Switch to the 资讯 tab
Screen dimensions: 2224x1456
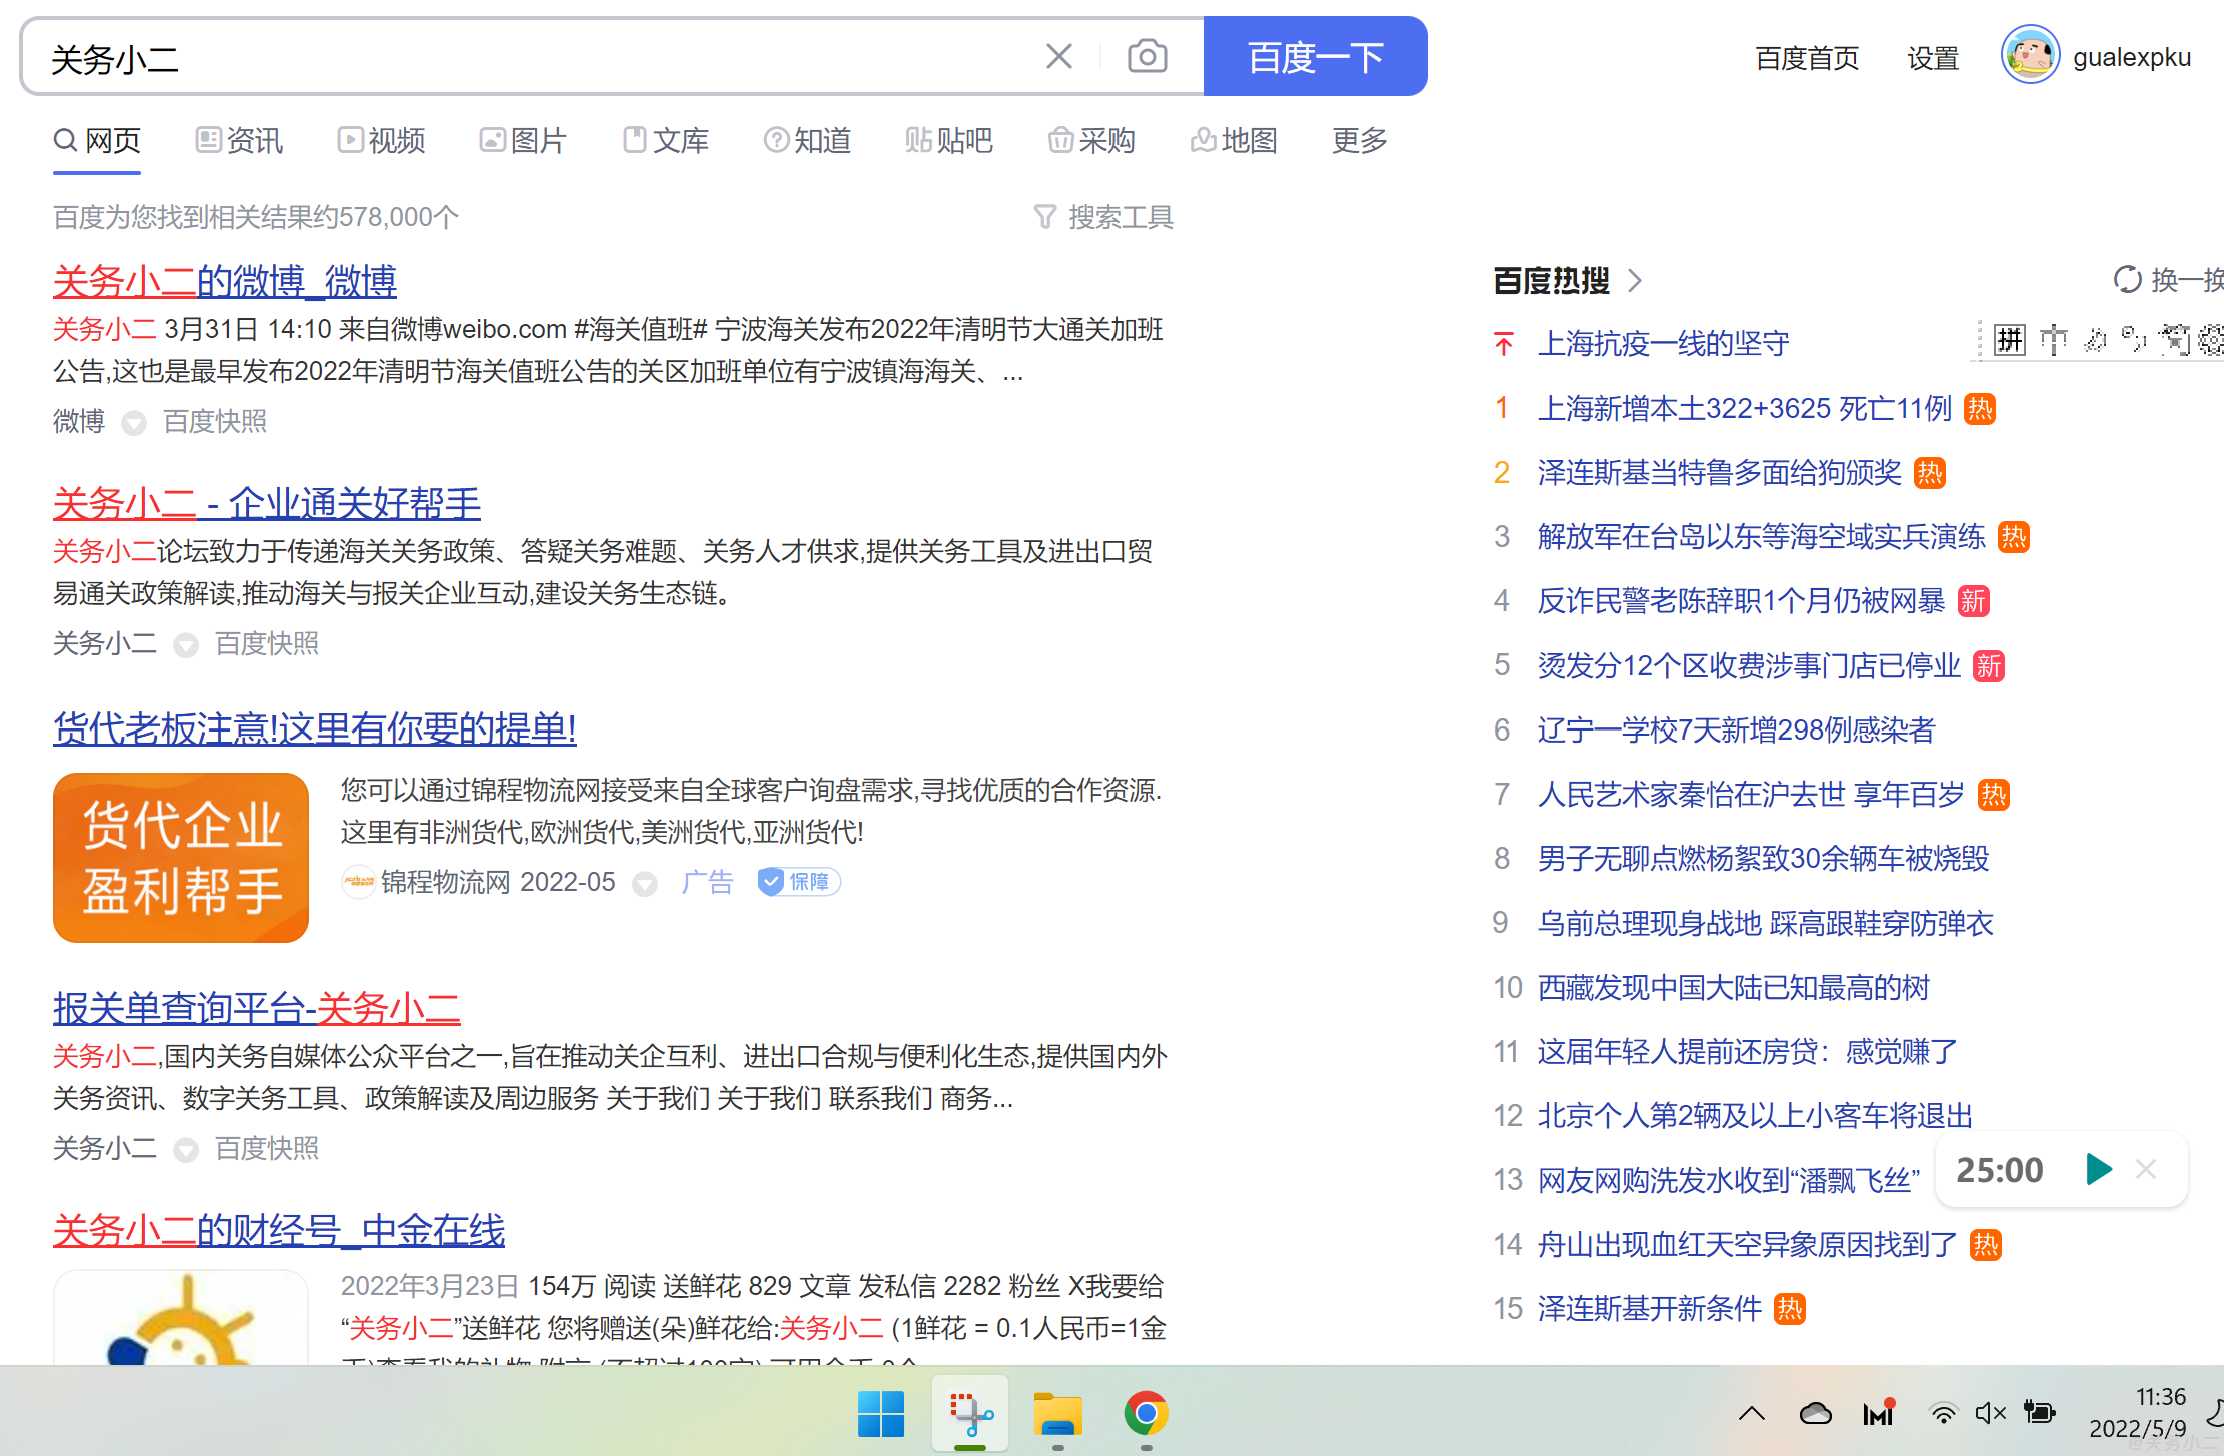(239, 140)
